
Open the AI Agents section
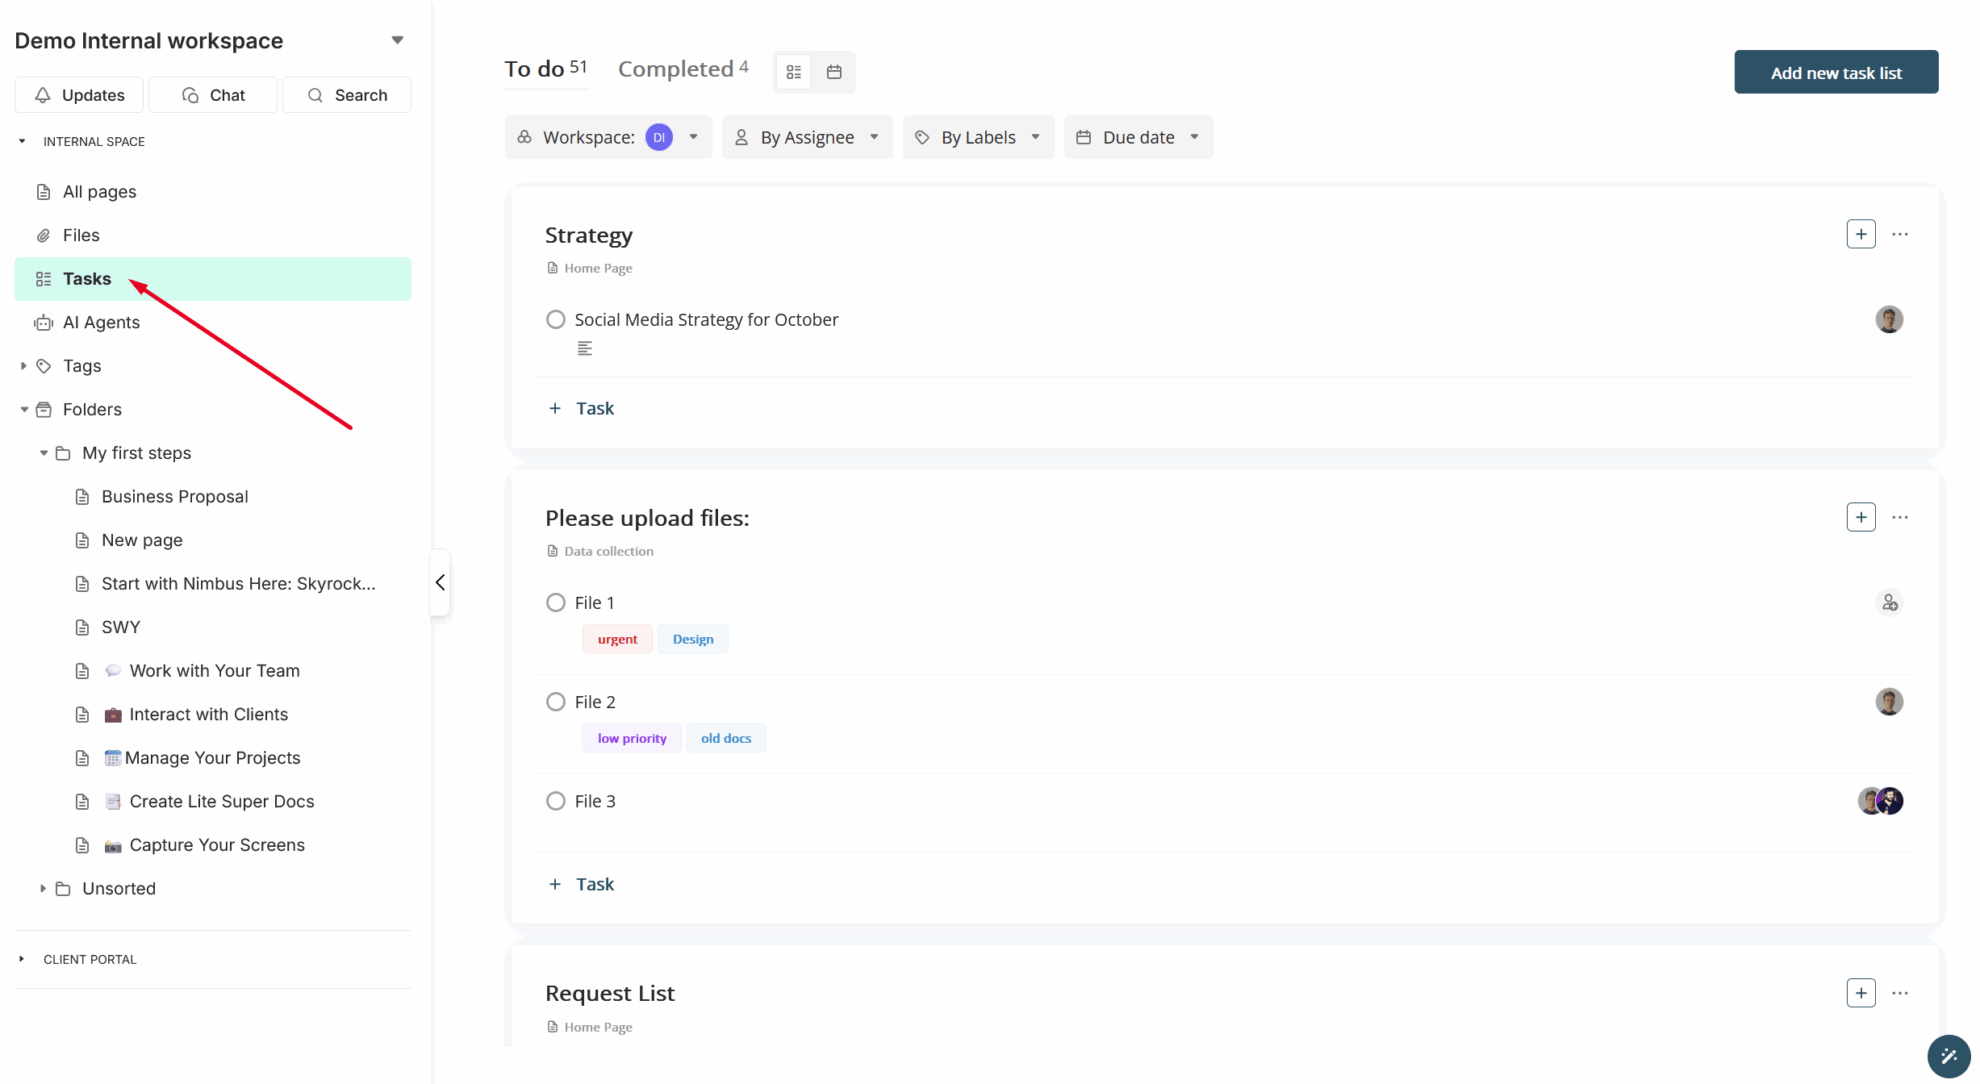[x=100, y=322]
